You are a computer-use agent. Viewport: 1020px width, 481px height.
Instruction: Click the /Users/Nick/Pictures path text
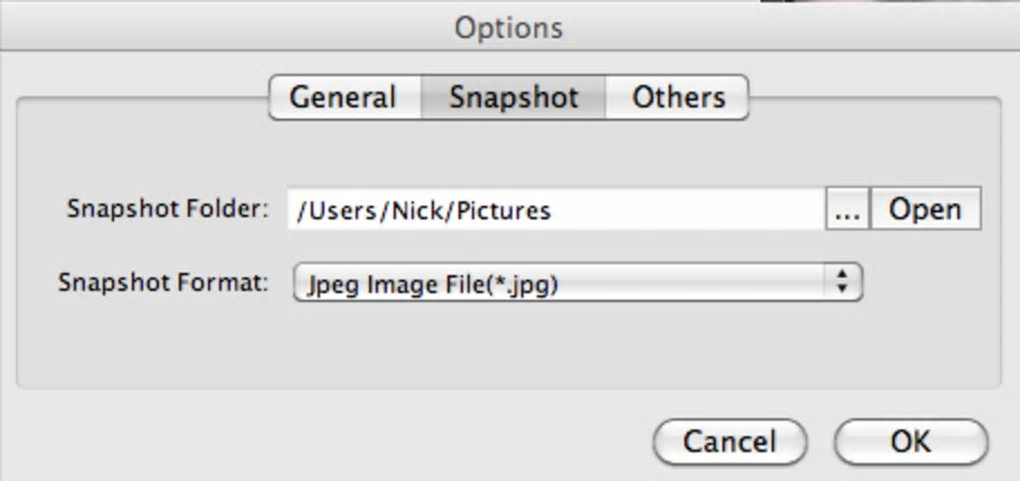click(x=423, y=211)
